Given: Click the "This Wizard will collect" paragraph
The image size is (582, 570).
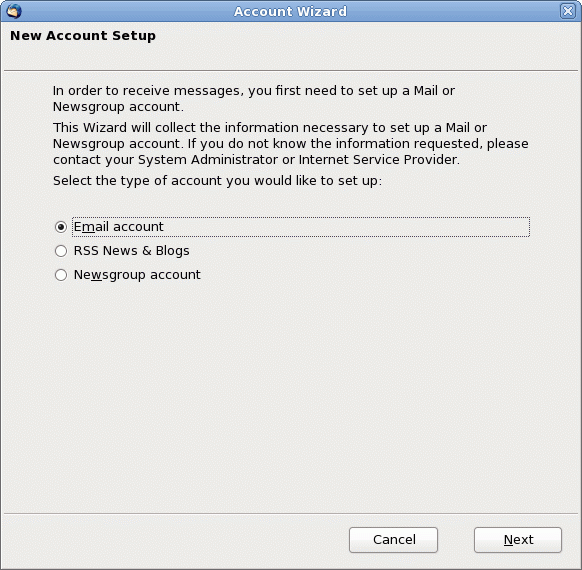Looking at the screenshot, I should tap(291, 143).
